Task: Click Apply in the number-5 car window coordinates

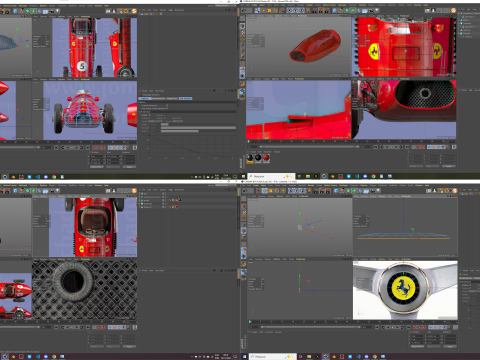Action: point(129,167)
